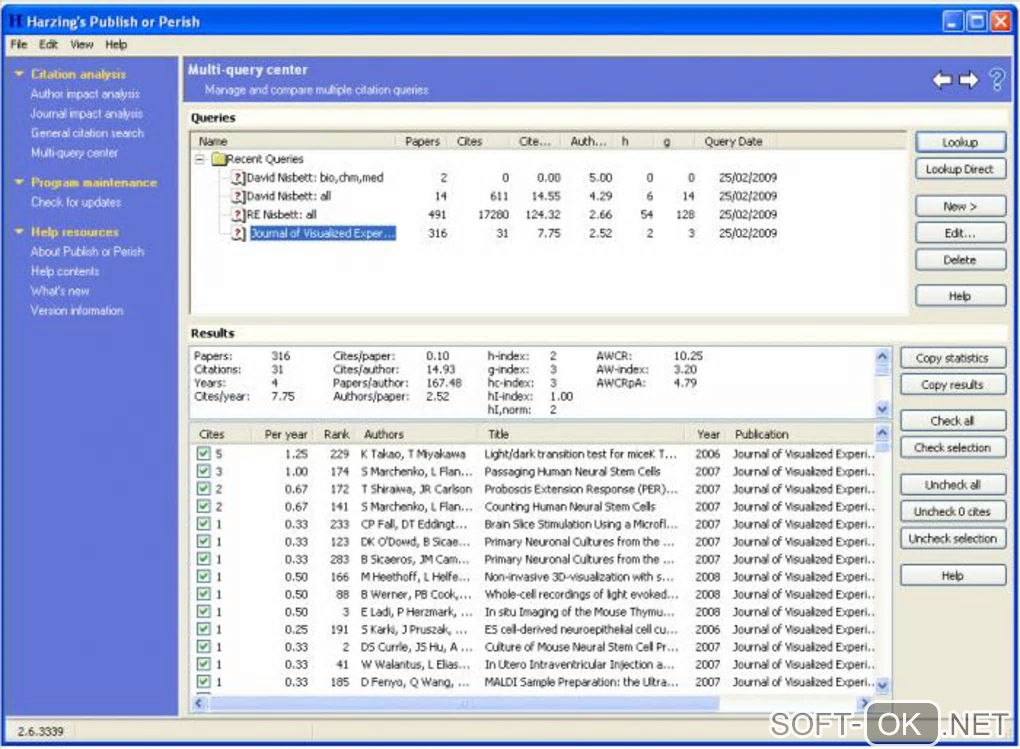
Task: Click query icon for David Nisbett: bio,chm,med
Action: click(238, 178)
